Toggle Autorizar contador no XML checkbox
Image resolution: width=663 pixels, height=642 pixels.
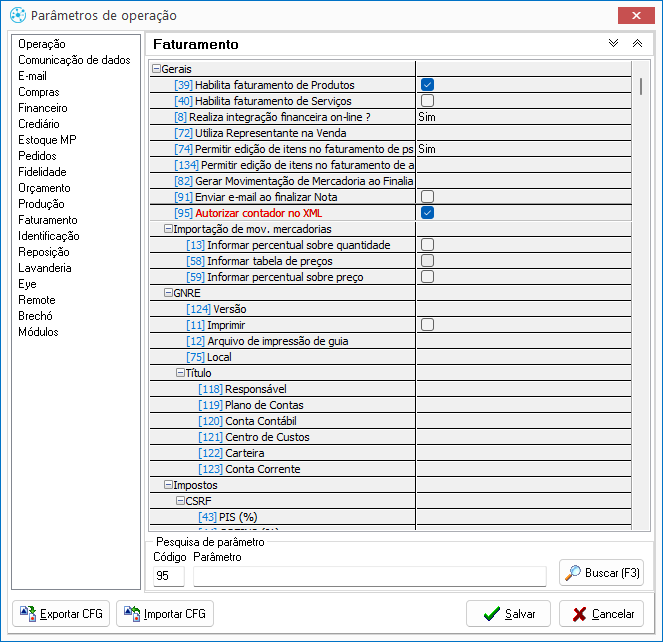[x=427, y=213]
